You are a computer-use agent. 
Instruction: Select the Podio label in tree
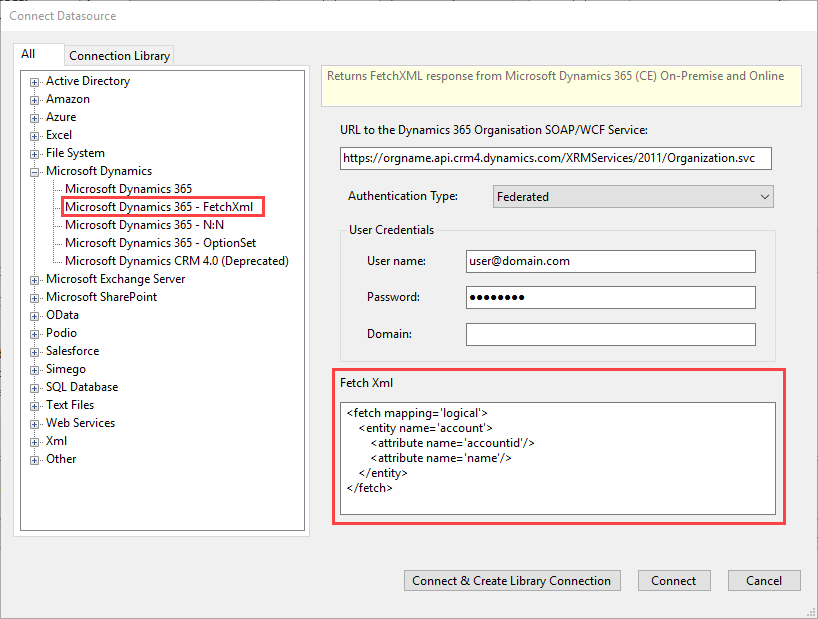tap(61, 333)
